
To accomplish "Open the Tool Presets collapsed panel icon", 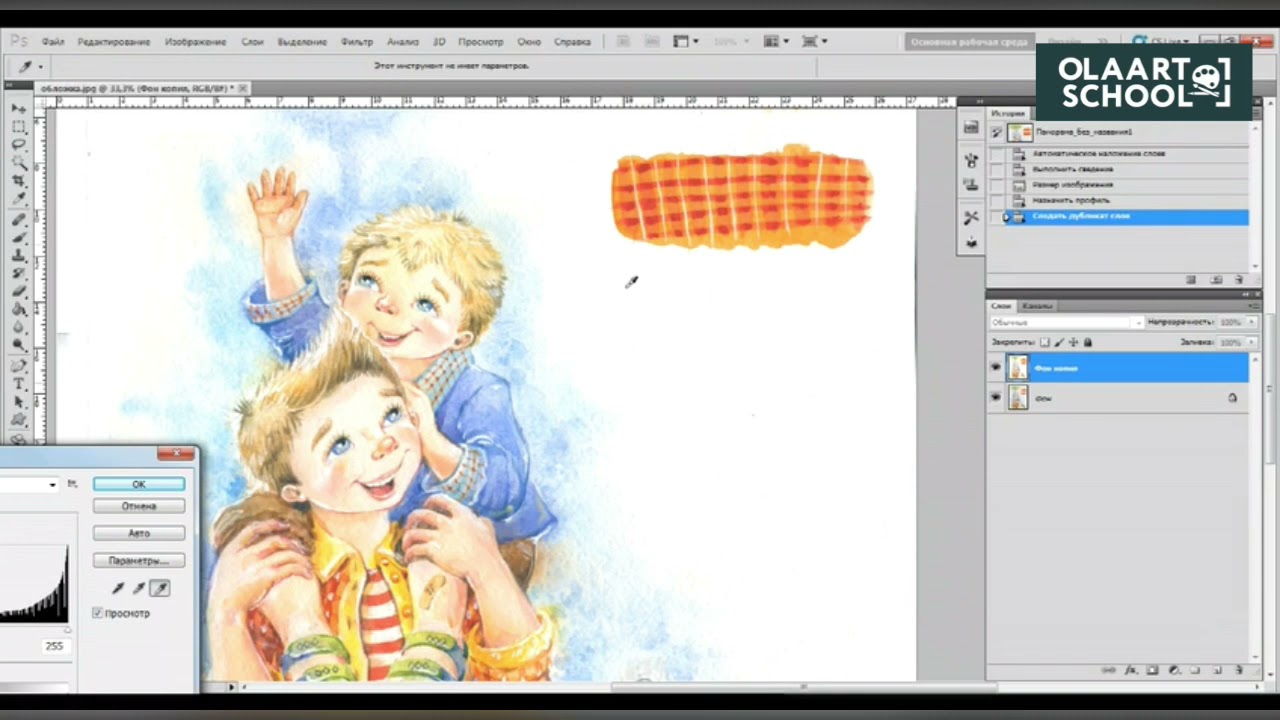I will (971, 217).
